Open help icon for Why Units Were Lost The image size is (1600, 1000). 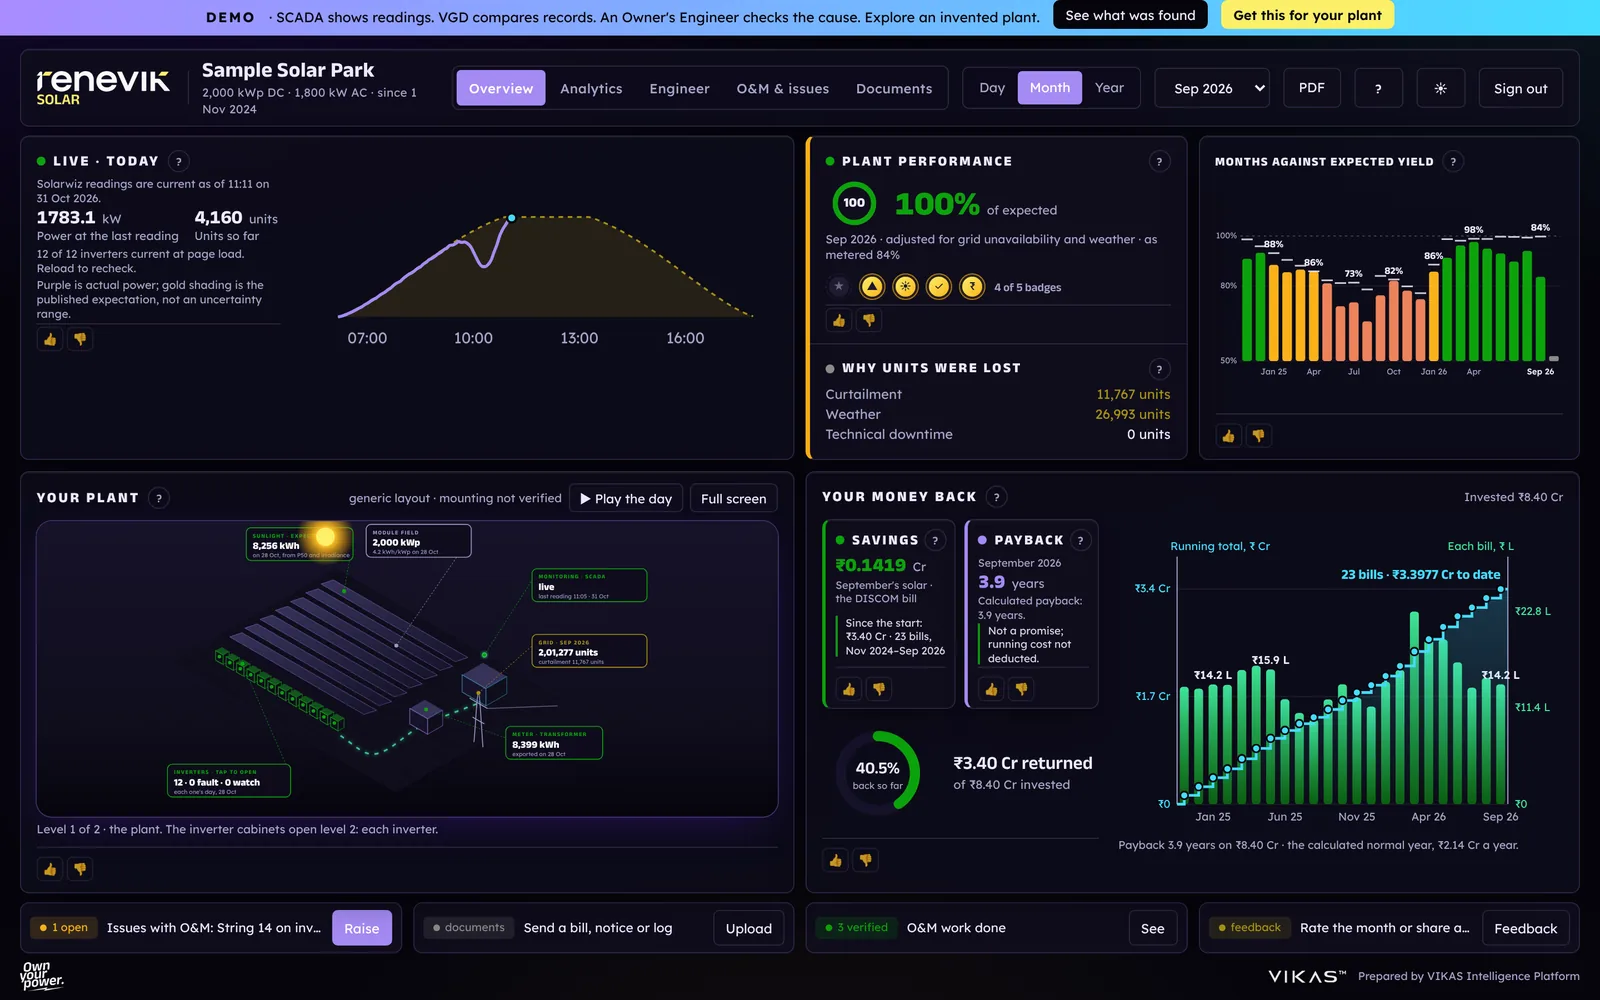pyautogui.click(x=1159, y=369)
